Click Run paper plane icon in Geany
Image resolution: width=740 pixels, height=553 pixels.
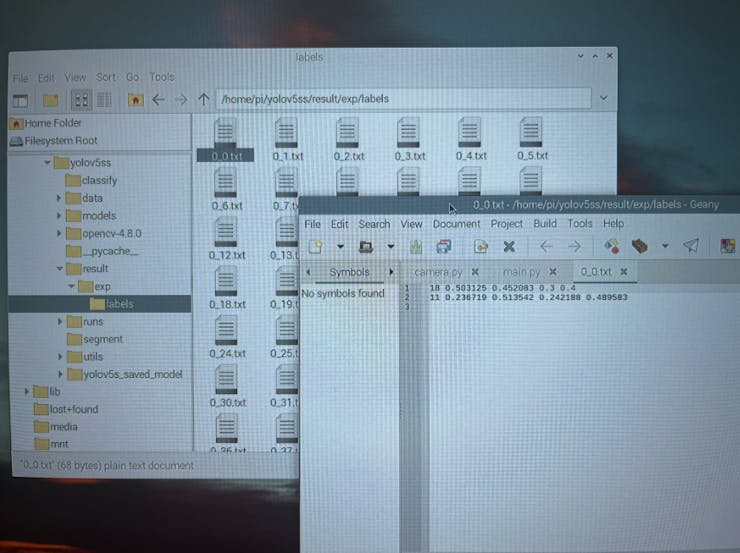691,245
